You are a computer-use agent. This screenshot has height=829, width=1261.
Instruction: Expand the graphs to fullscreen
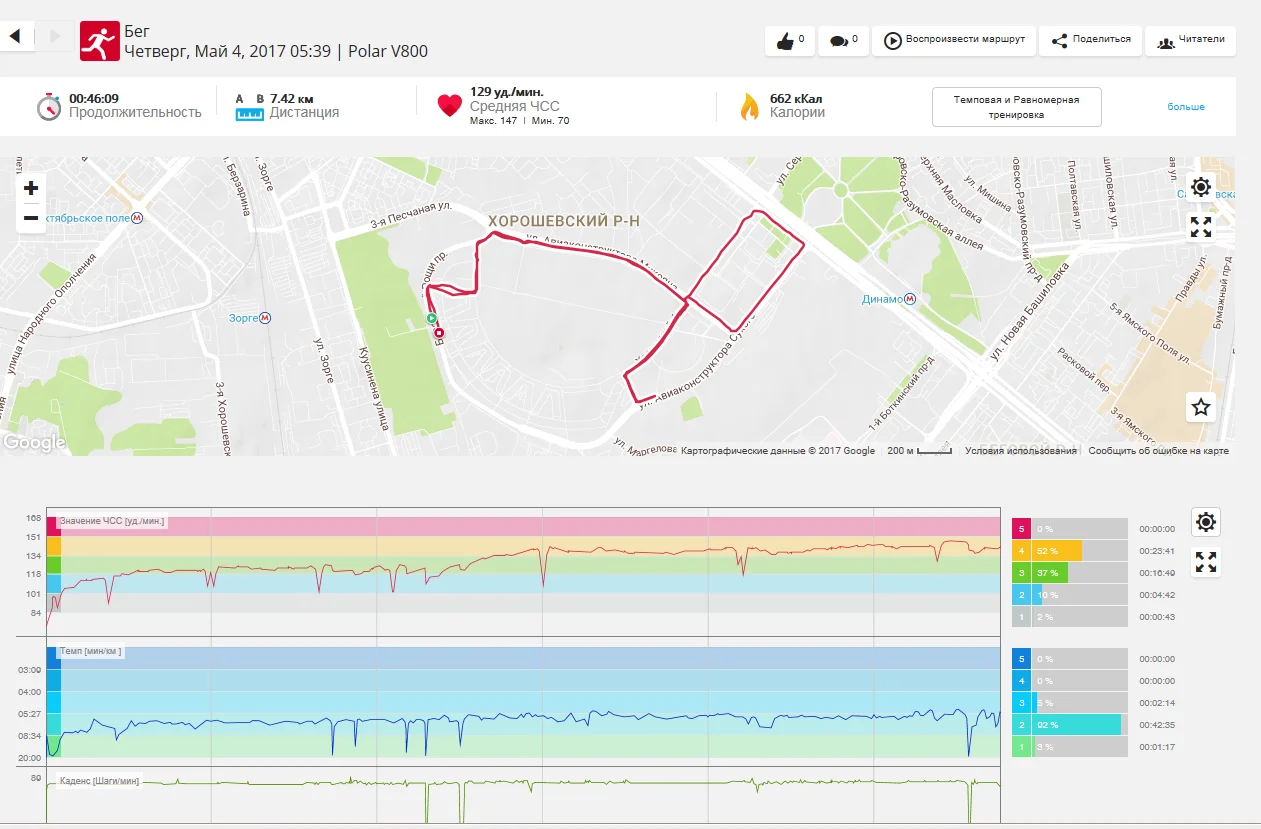coord(1206,562)
